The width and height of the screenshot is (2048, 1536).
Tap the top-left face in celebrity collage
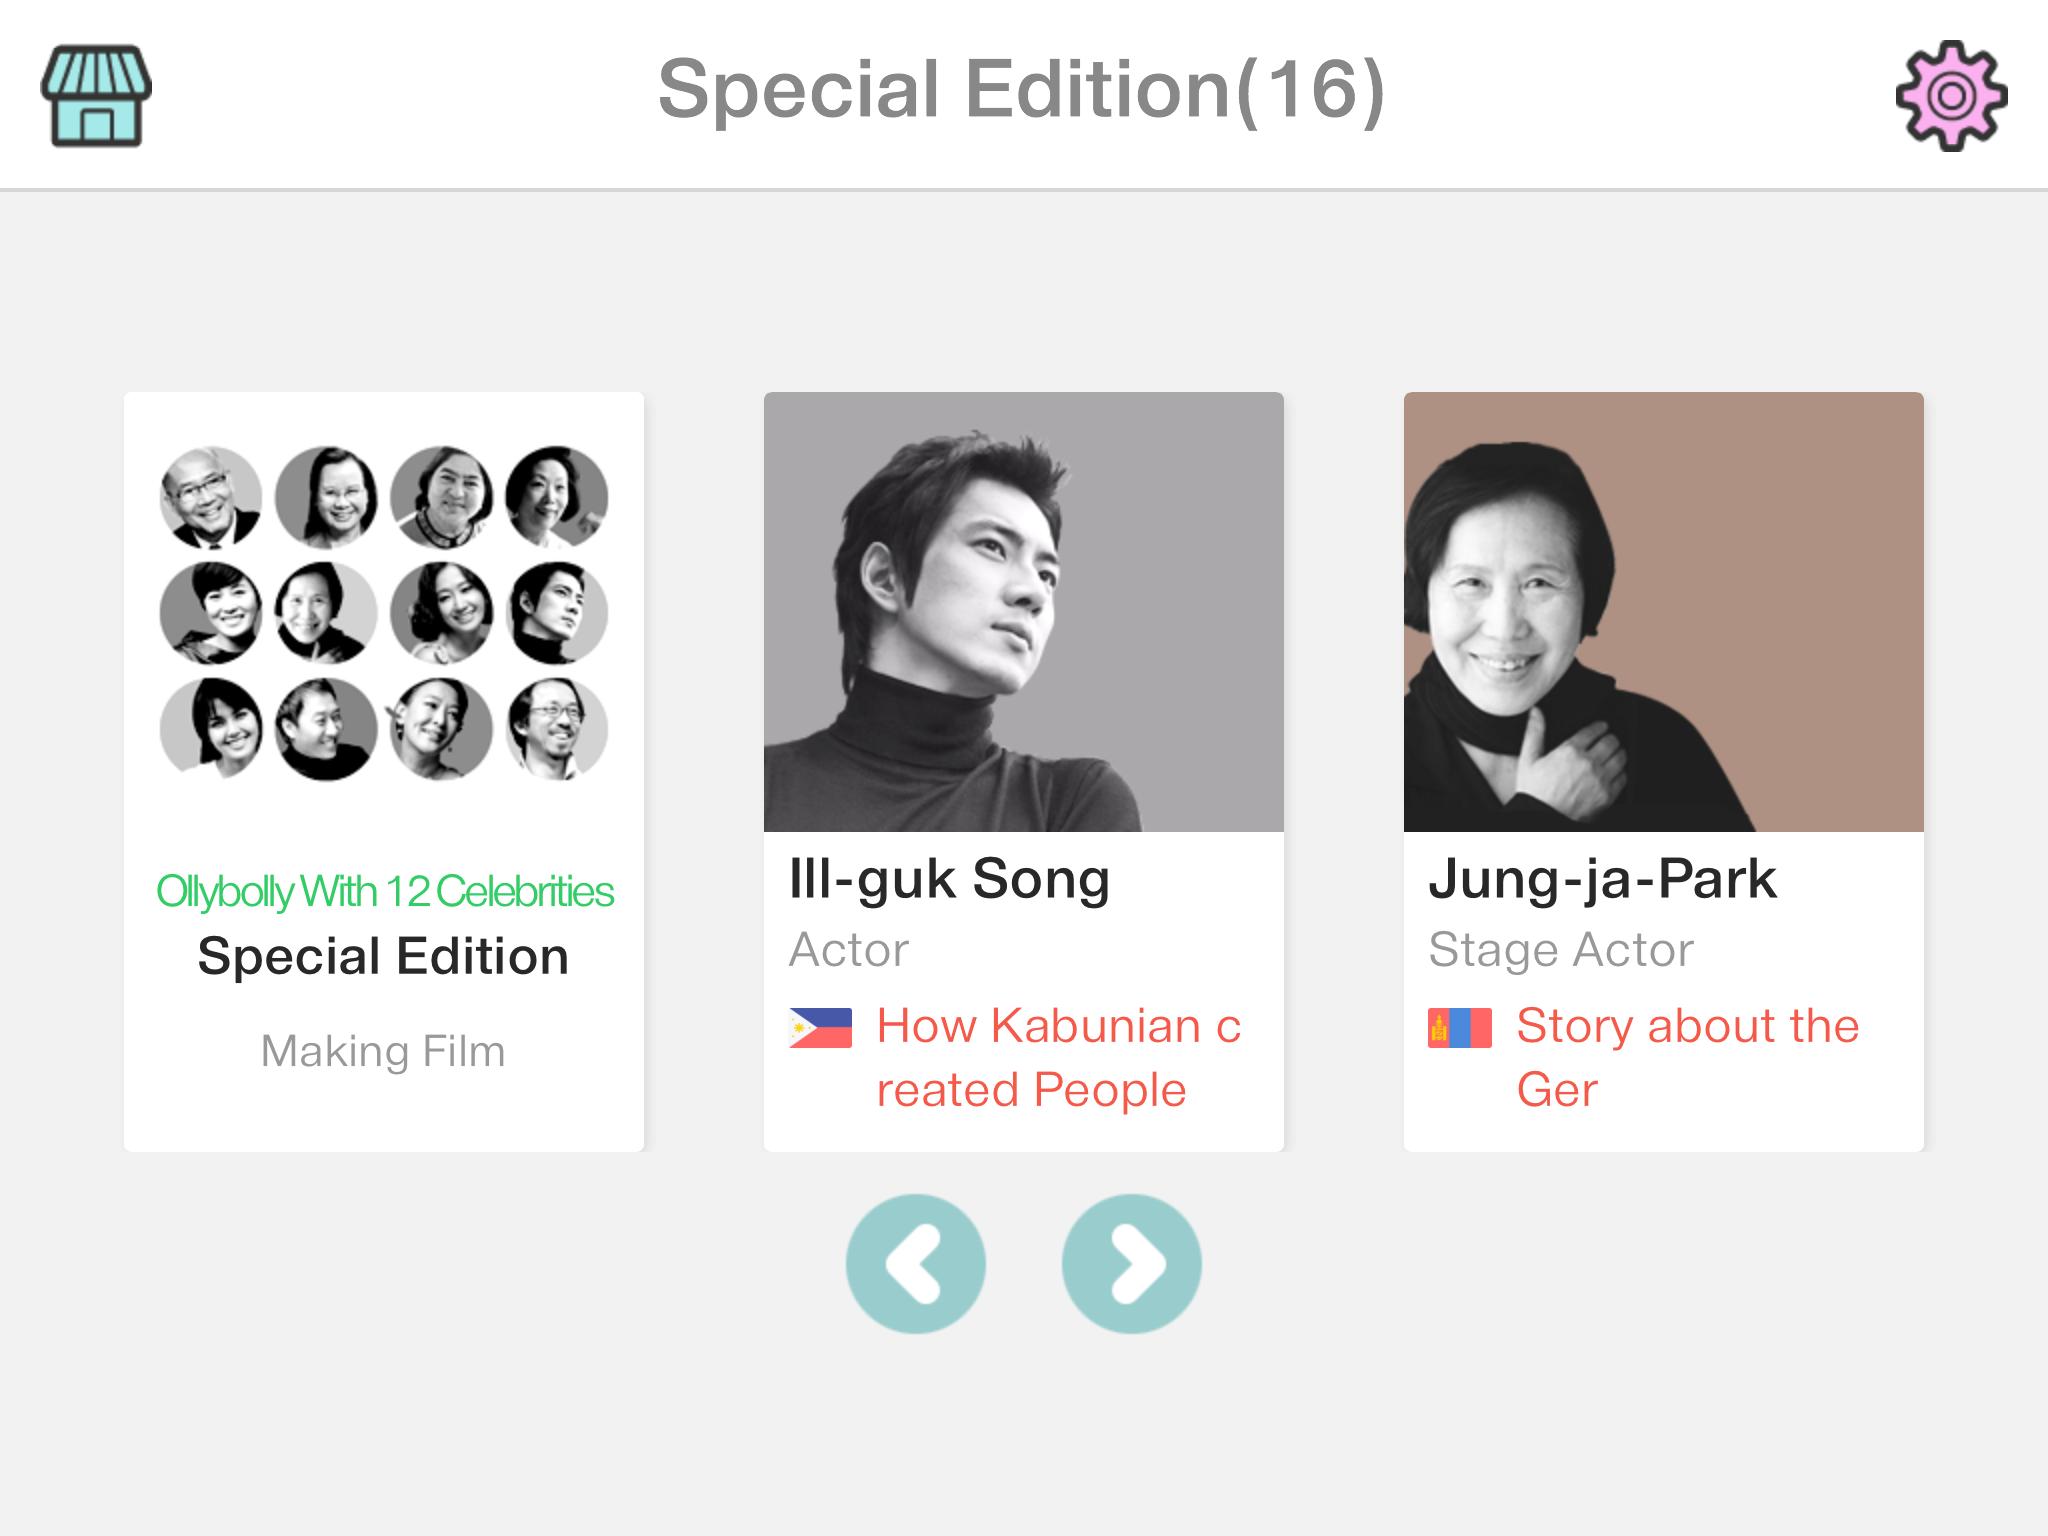[211, 497]
